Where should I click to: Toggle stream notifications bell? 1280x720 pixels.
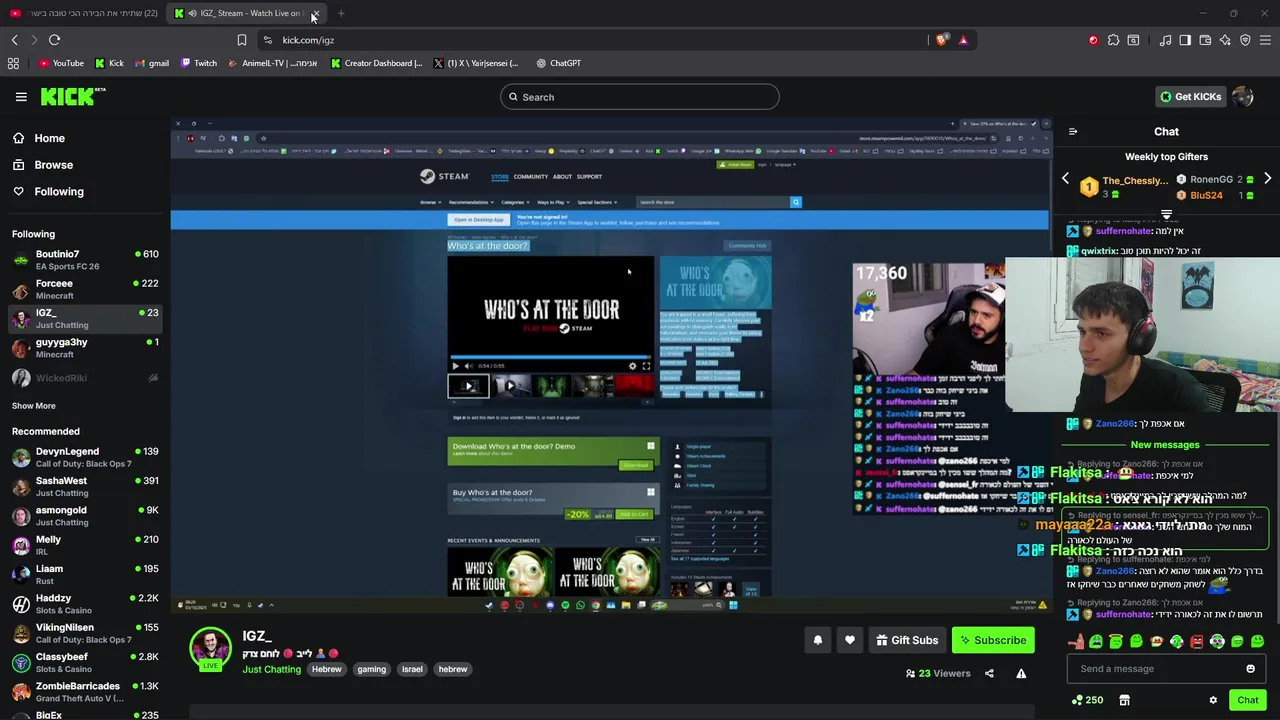pos(818,640)
